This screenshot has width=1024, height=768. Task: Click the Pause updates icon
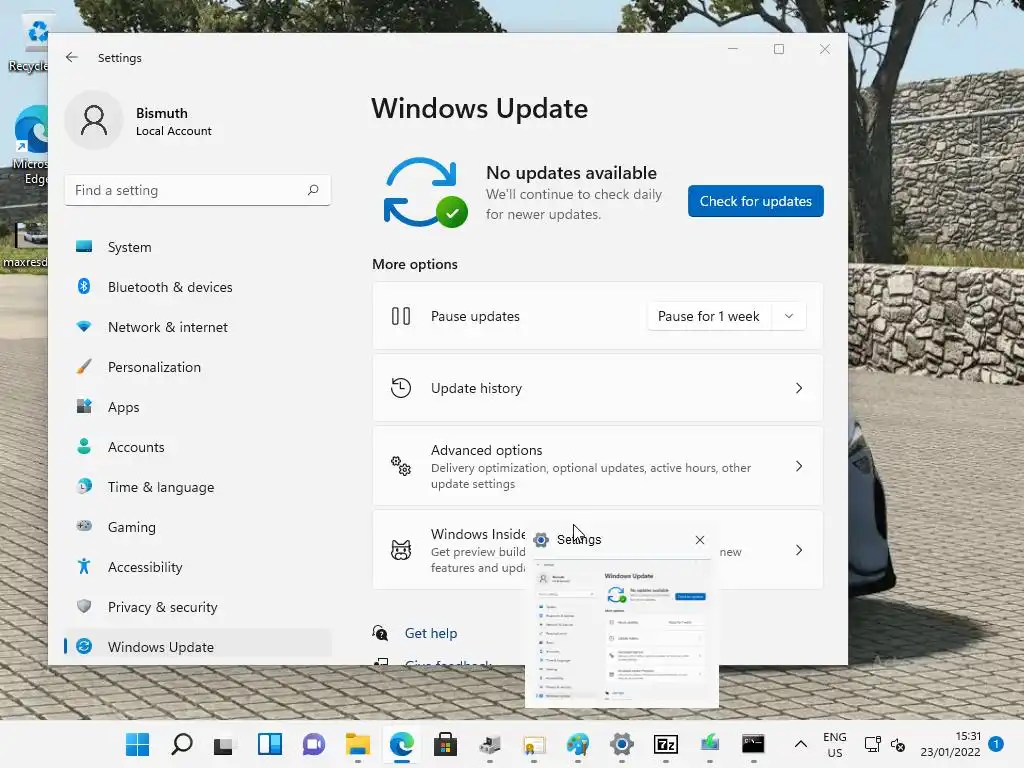coord(401,316)
